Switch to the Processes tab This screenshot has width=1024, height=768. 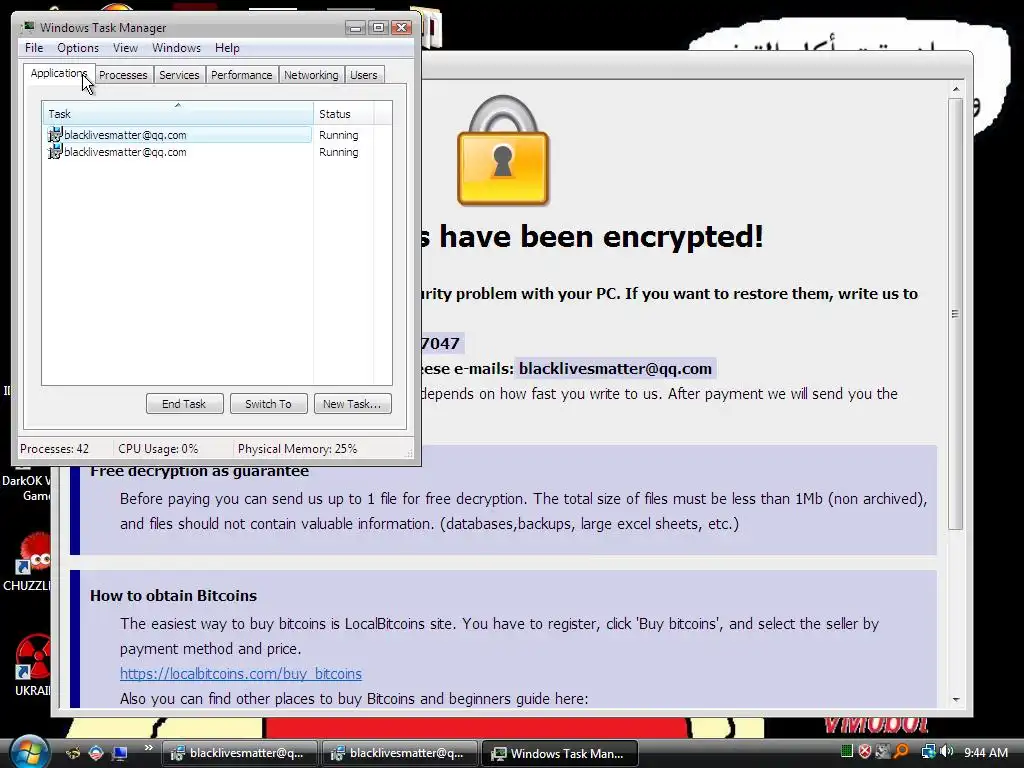(x=123, y=75)
